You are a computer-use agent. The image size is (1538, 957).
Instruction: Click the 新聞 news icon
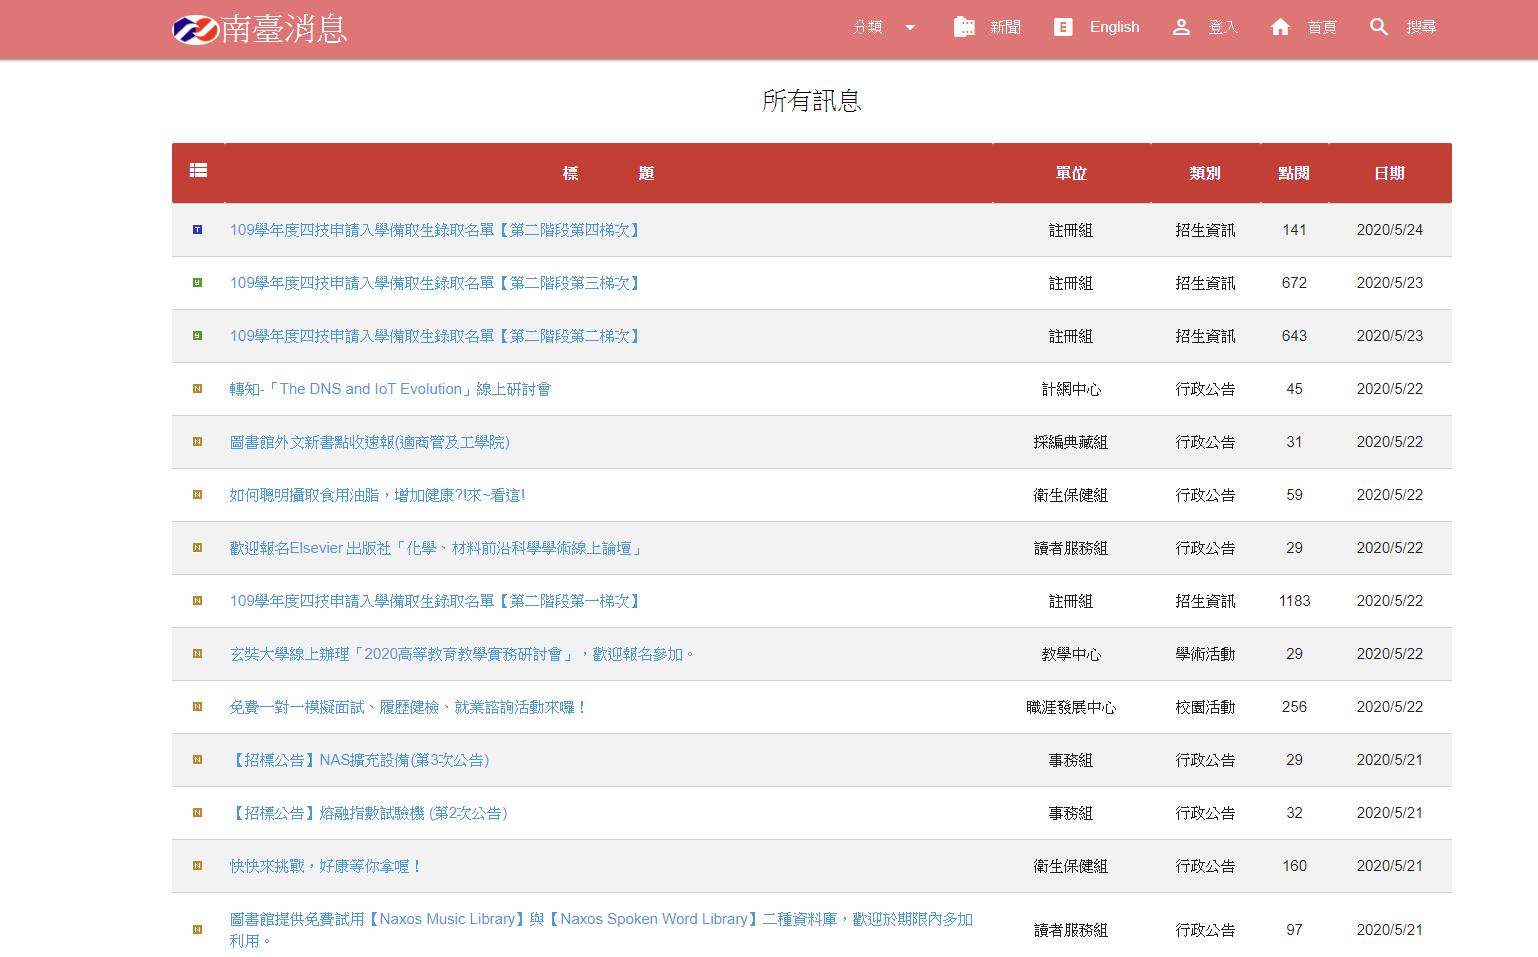coord(964,27)
